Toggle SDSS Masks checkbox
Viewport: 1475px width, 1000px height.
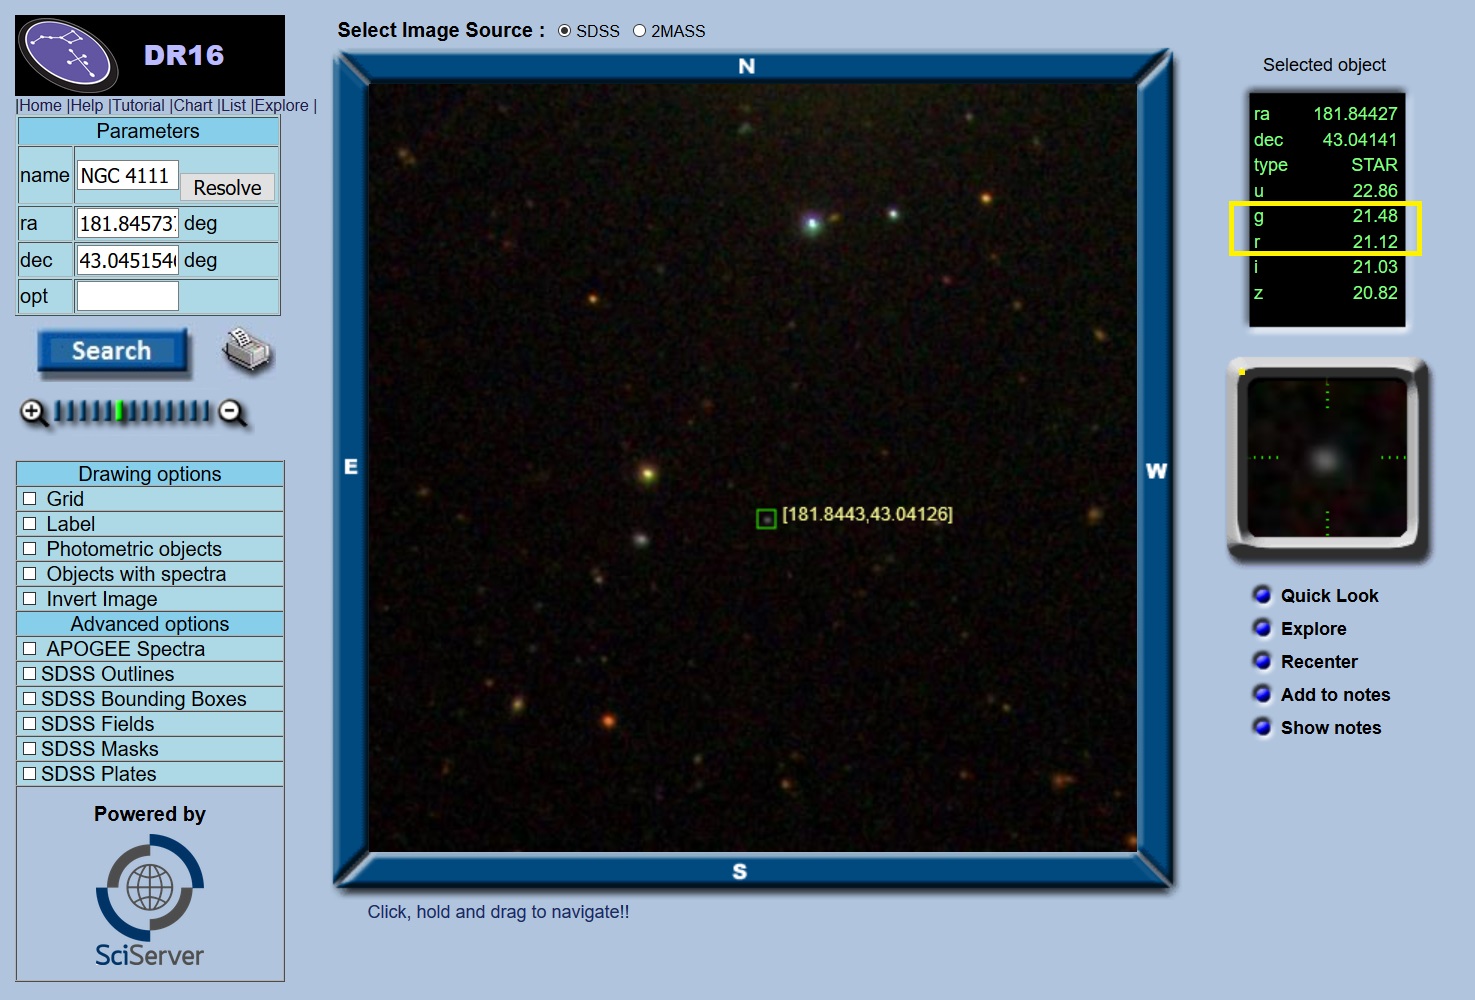[x=30, y=748]
